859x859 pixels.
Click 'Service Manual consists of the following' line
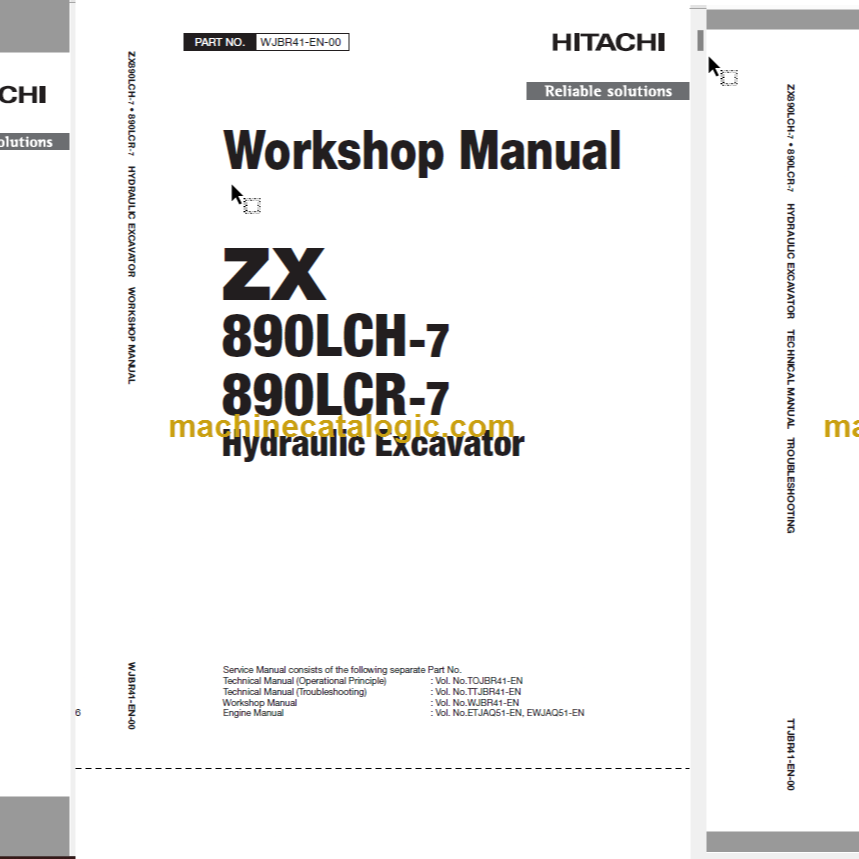(x=342, y=669)
